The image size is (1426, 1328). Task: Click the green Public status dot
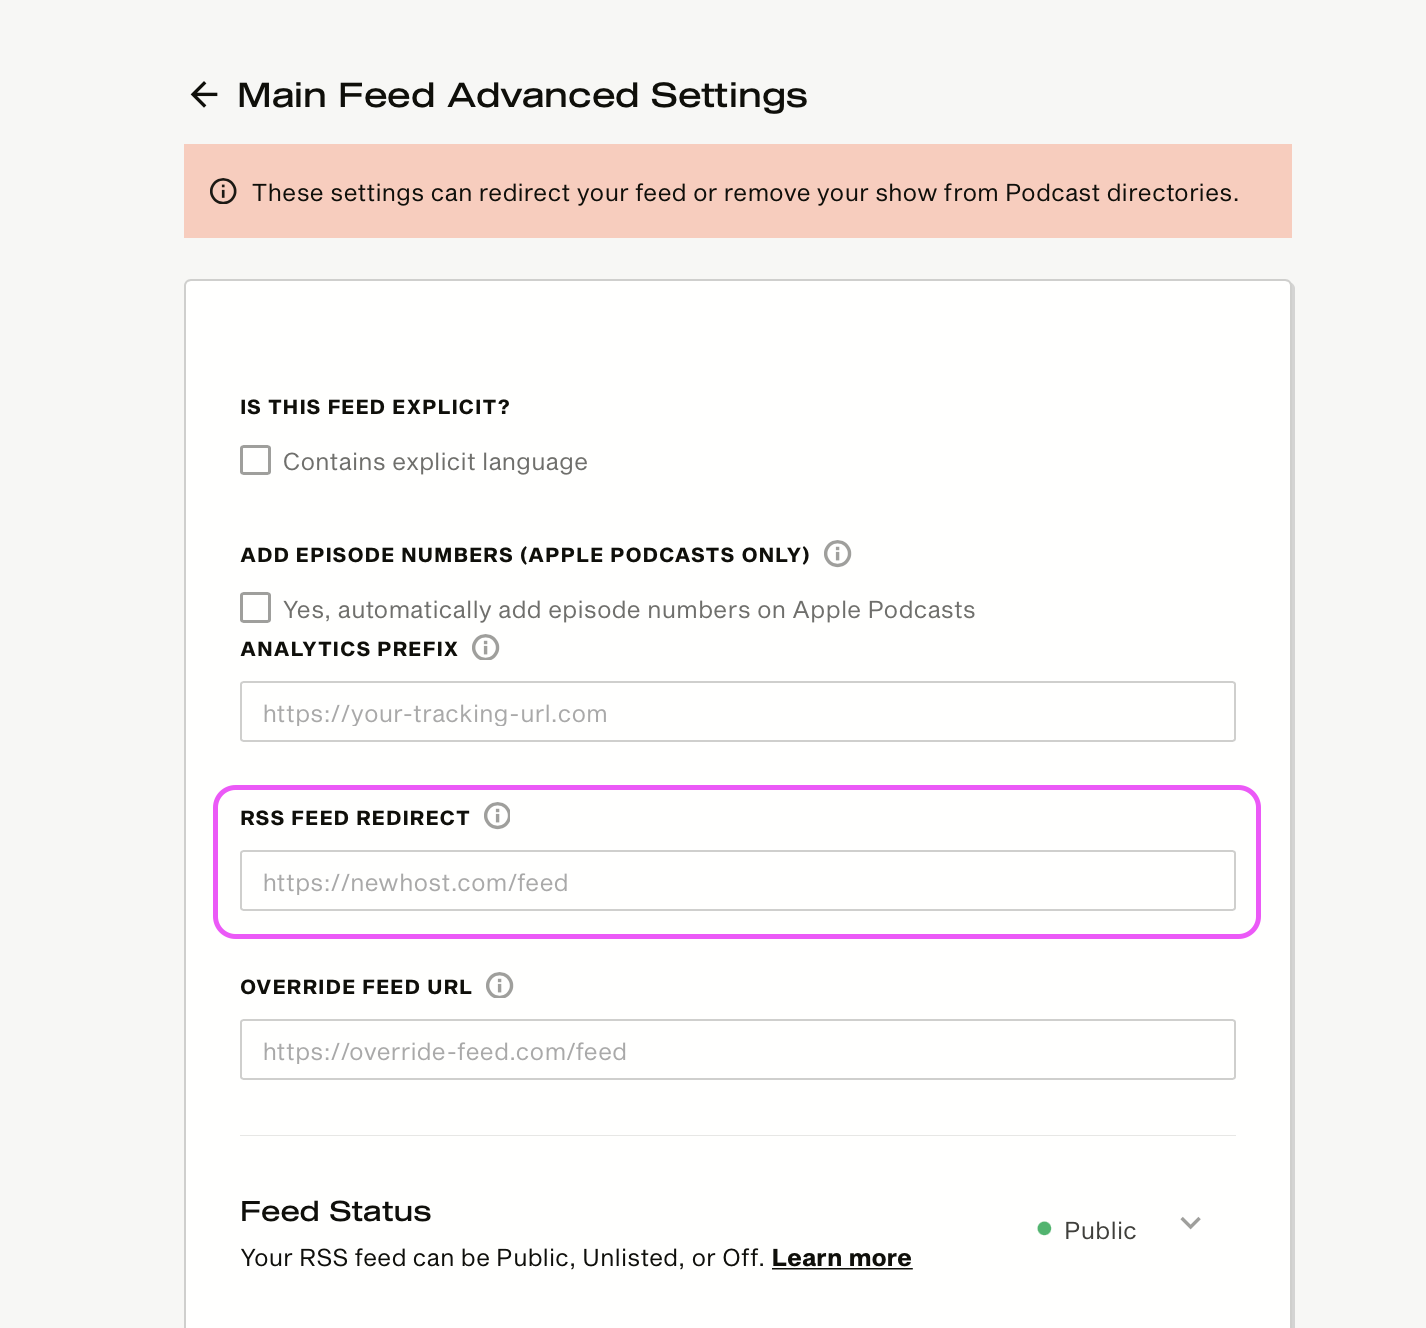point(1044,1229)
